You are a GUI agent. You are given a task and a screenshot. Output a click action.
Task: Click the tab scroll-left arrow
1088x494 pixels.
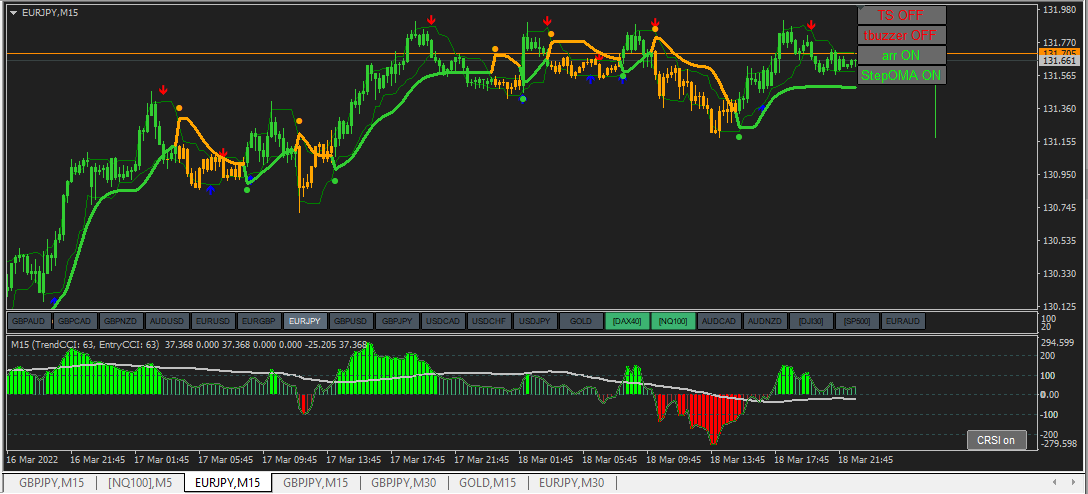1055,482
